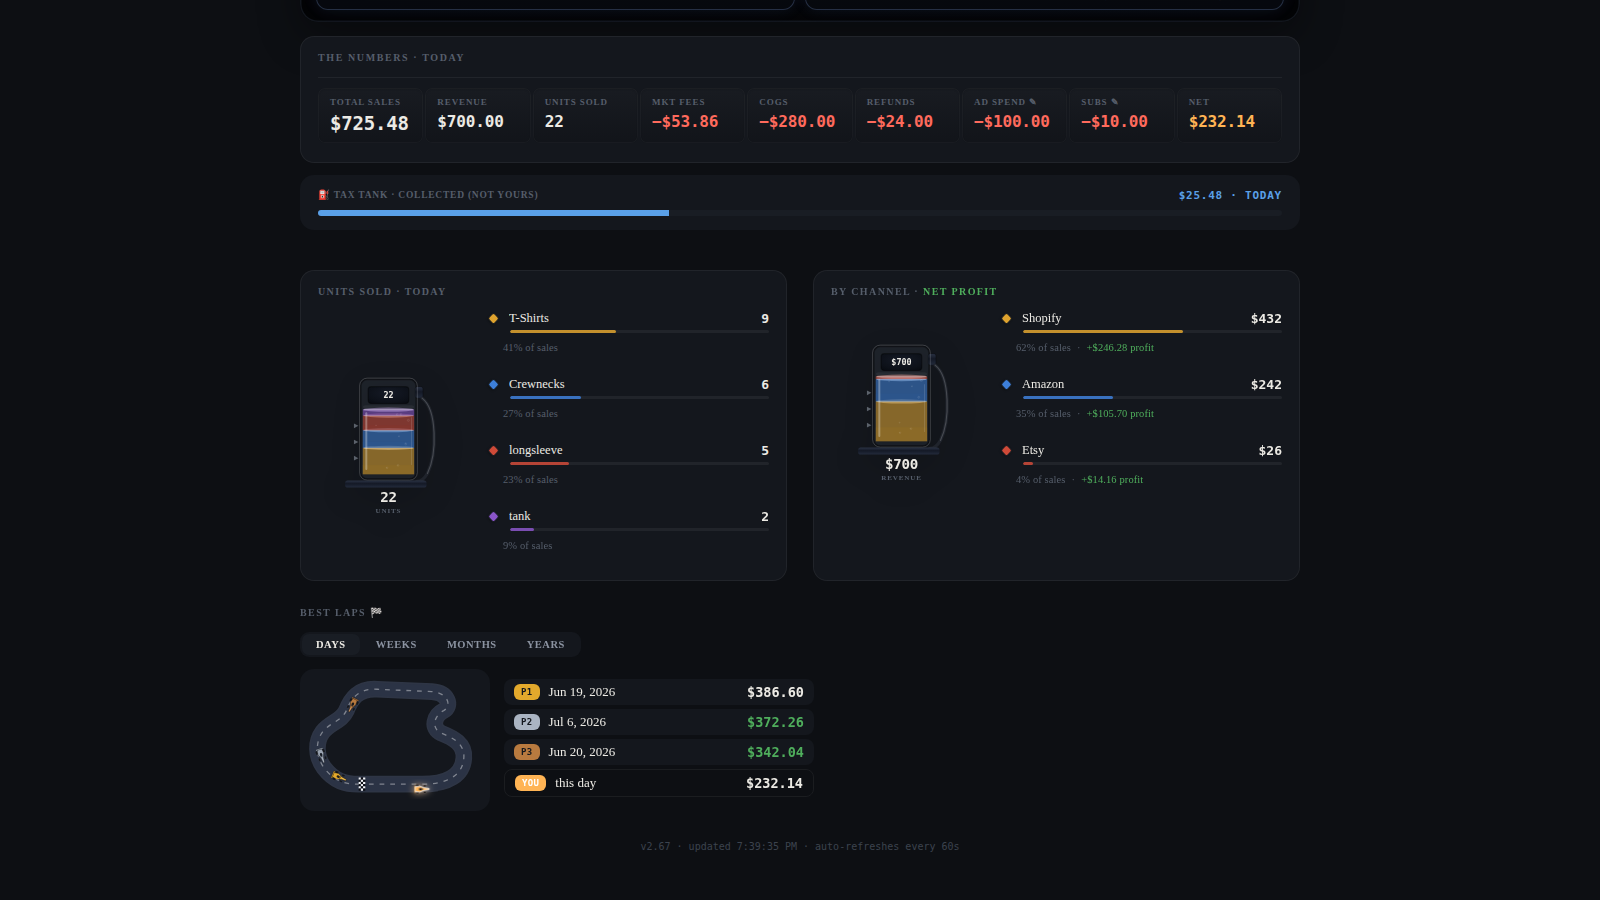This screenshot has width=1600, height=900.
Task: Switch to the Weeks tab
Action: (x=396, y=644)
